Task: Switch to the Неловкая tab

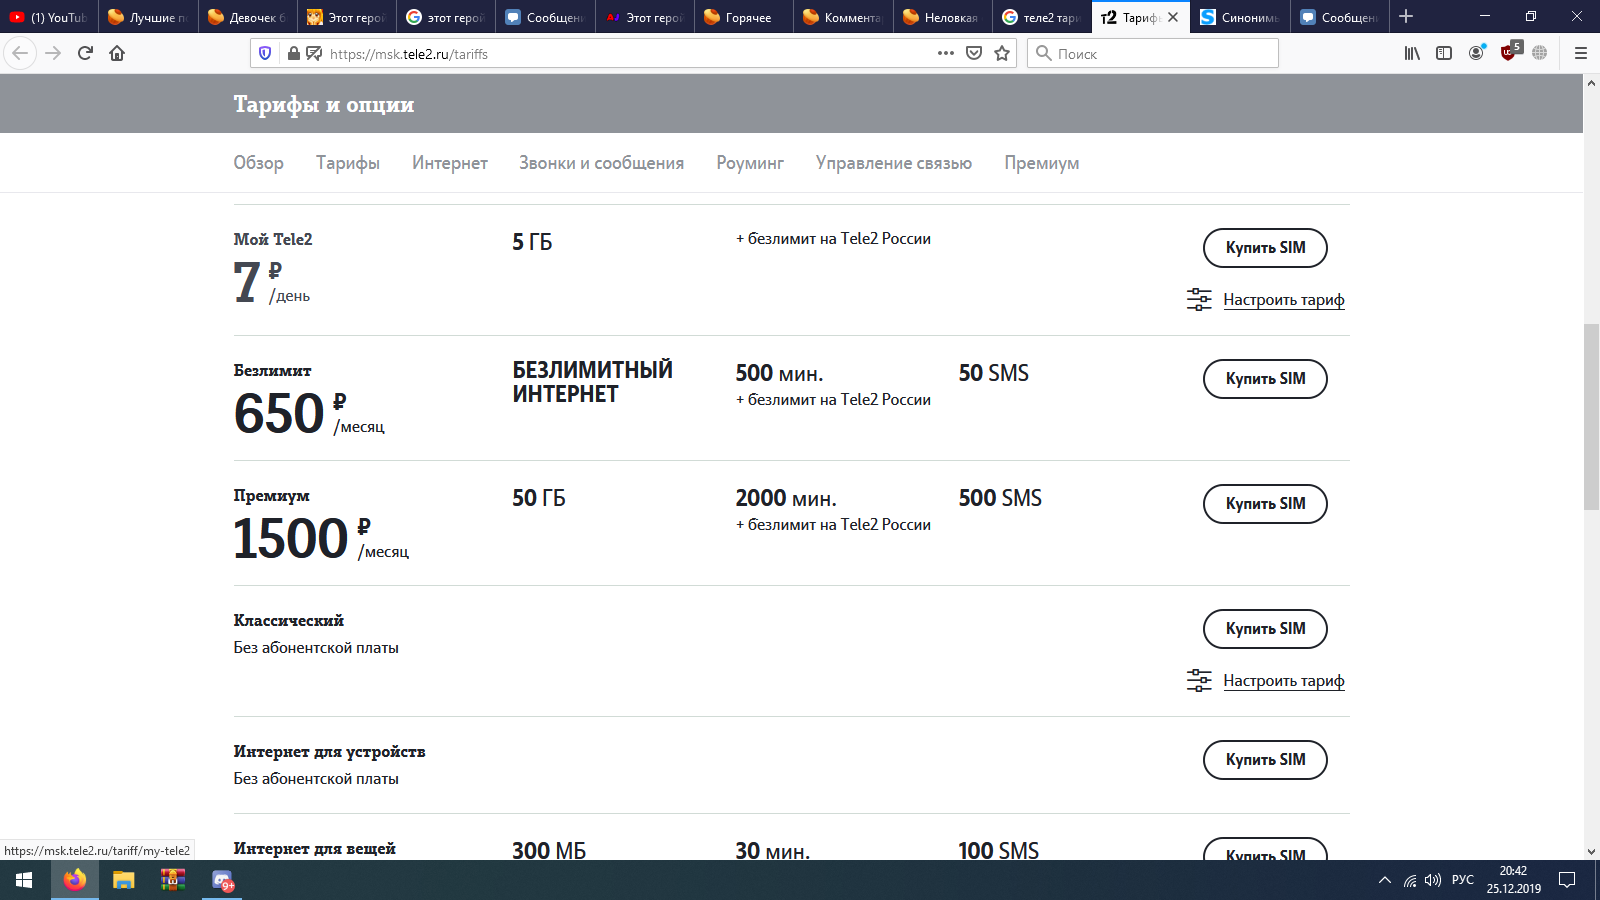Action: (x=942, y=17)
